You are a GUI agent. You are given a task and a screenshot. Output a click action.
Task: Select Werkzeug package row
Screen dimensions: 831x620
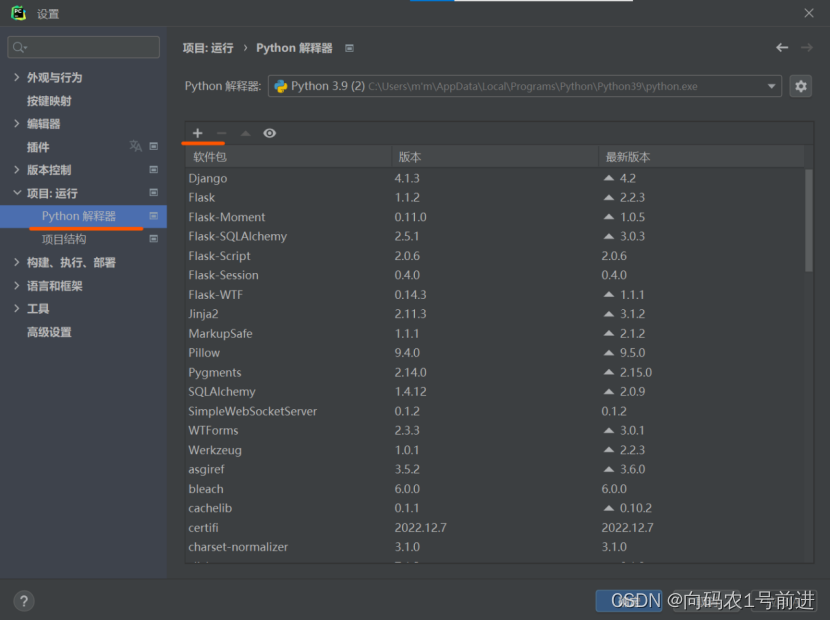(x=495, y=450)
